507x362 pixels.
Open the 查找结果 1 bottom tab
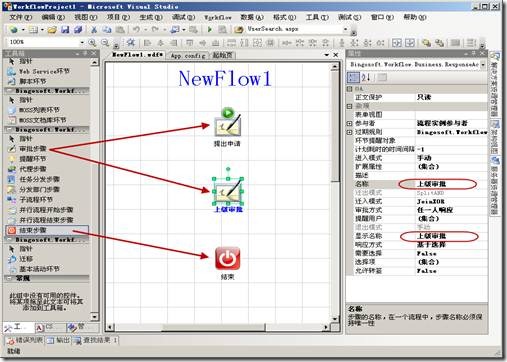tap(95, 340)
